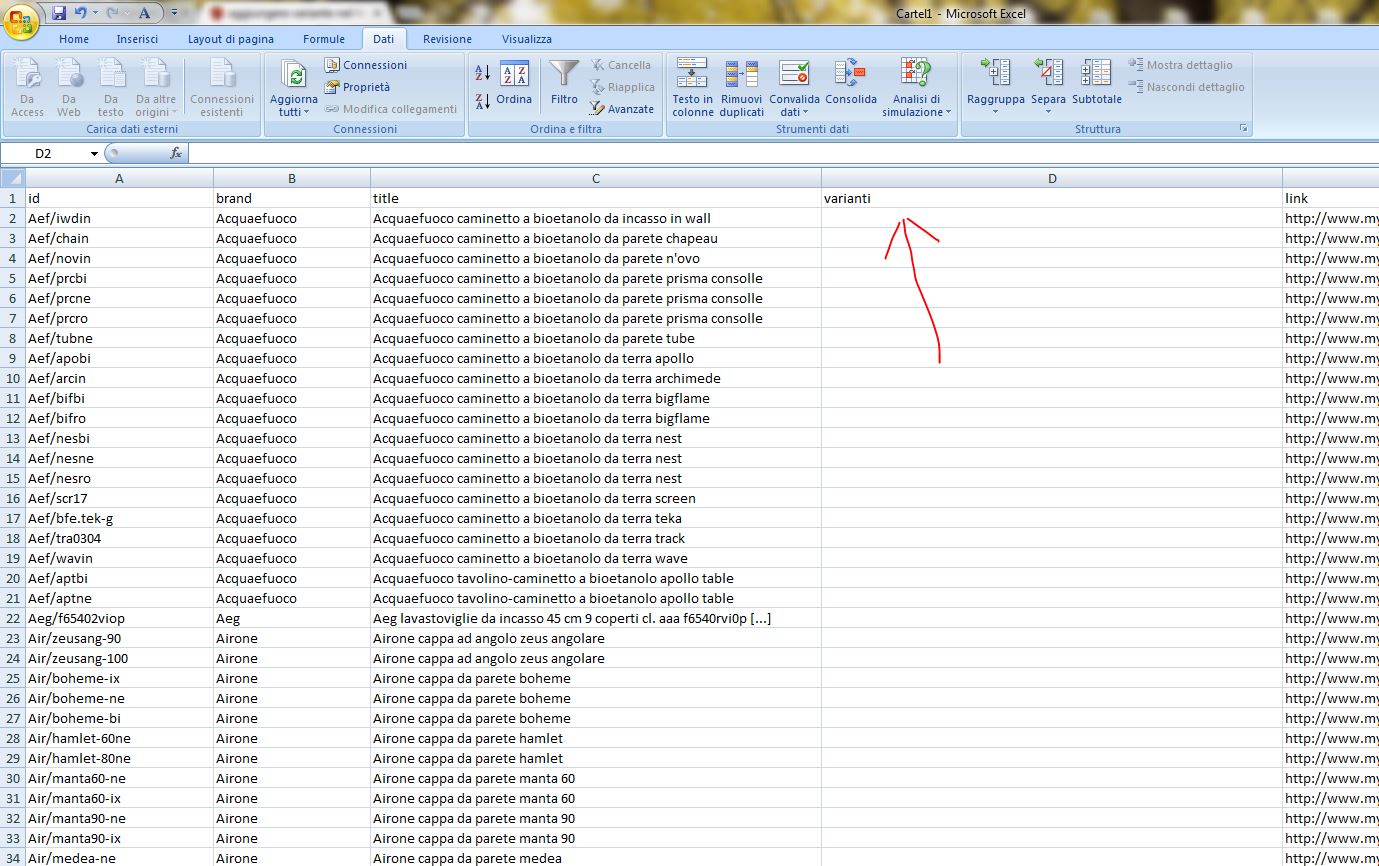
Task: Select column A header
Action: point(119,178)
